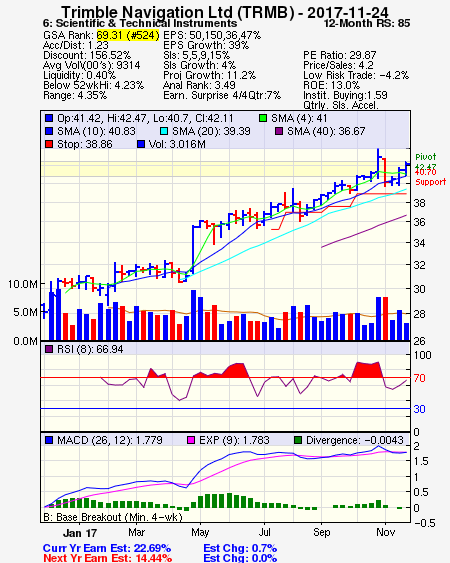
Task: Click the Curr Yr Earn Est text
Action: (x=107, y=548)
